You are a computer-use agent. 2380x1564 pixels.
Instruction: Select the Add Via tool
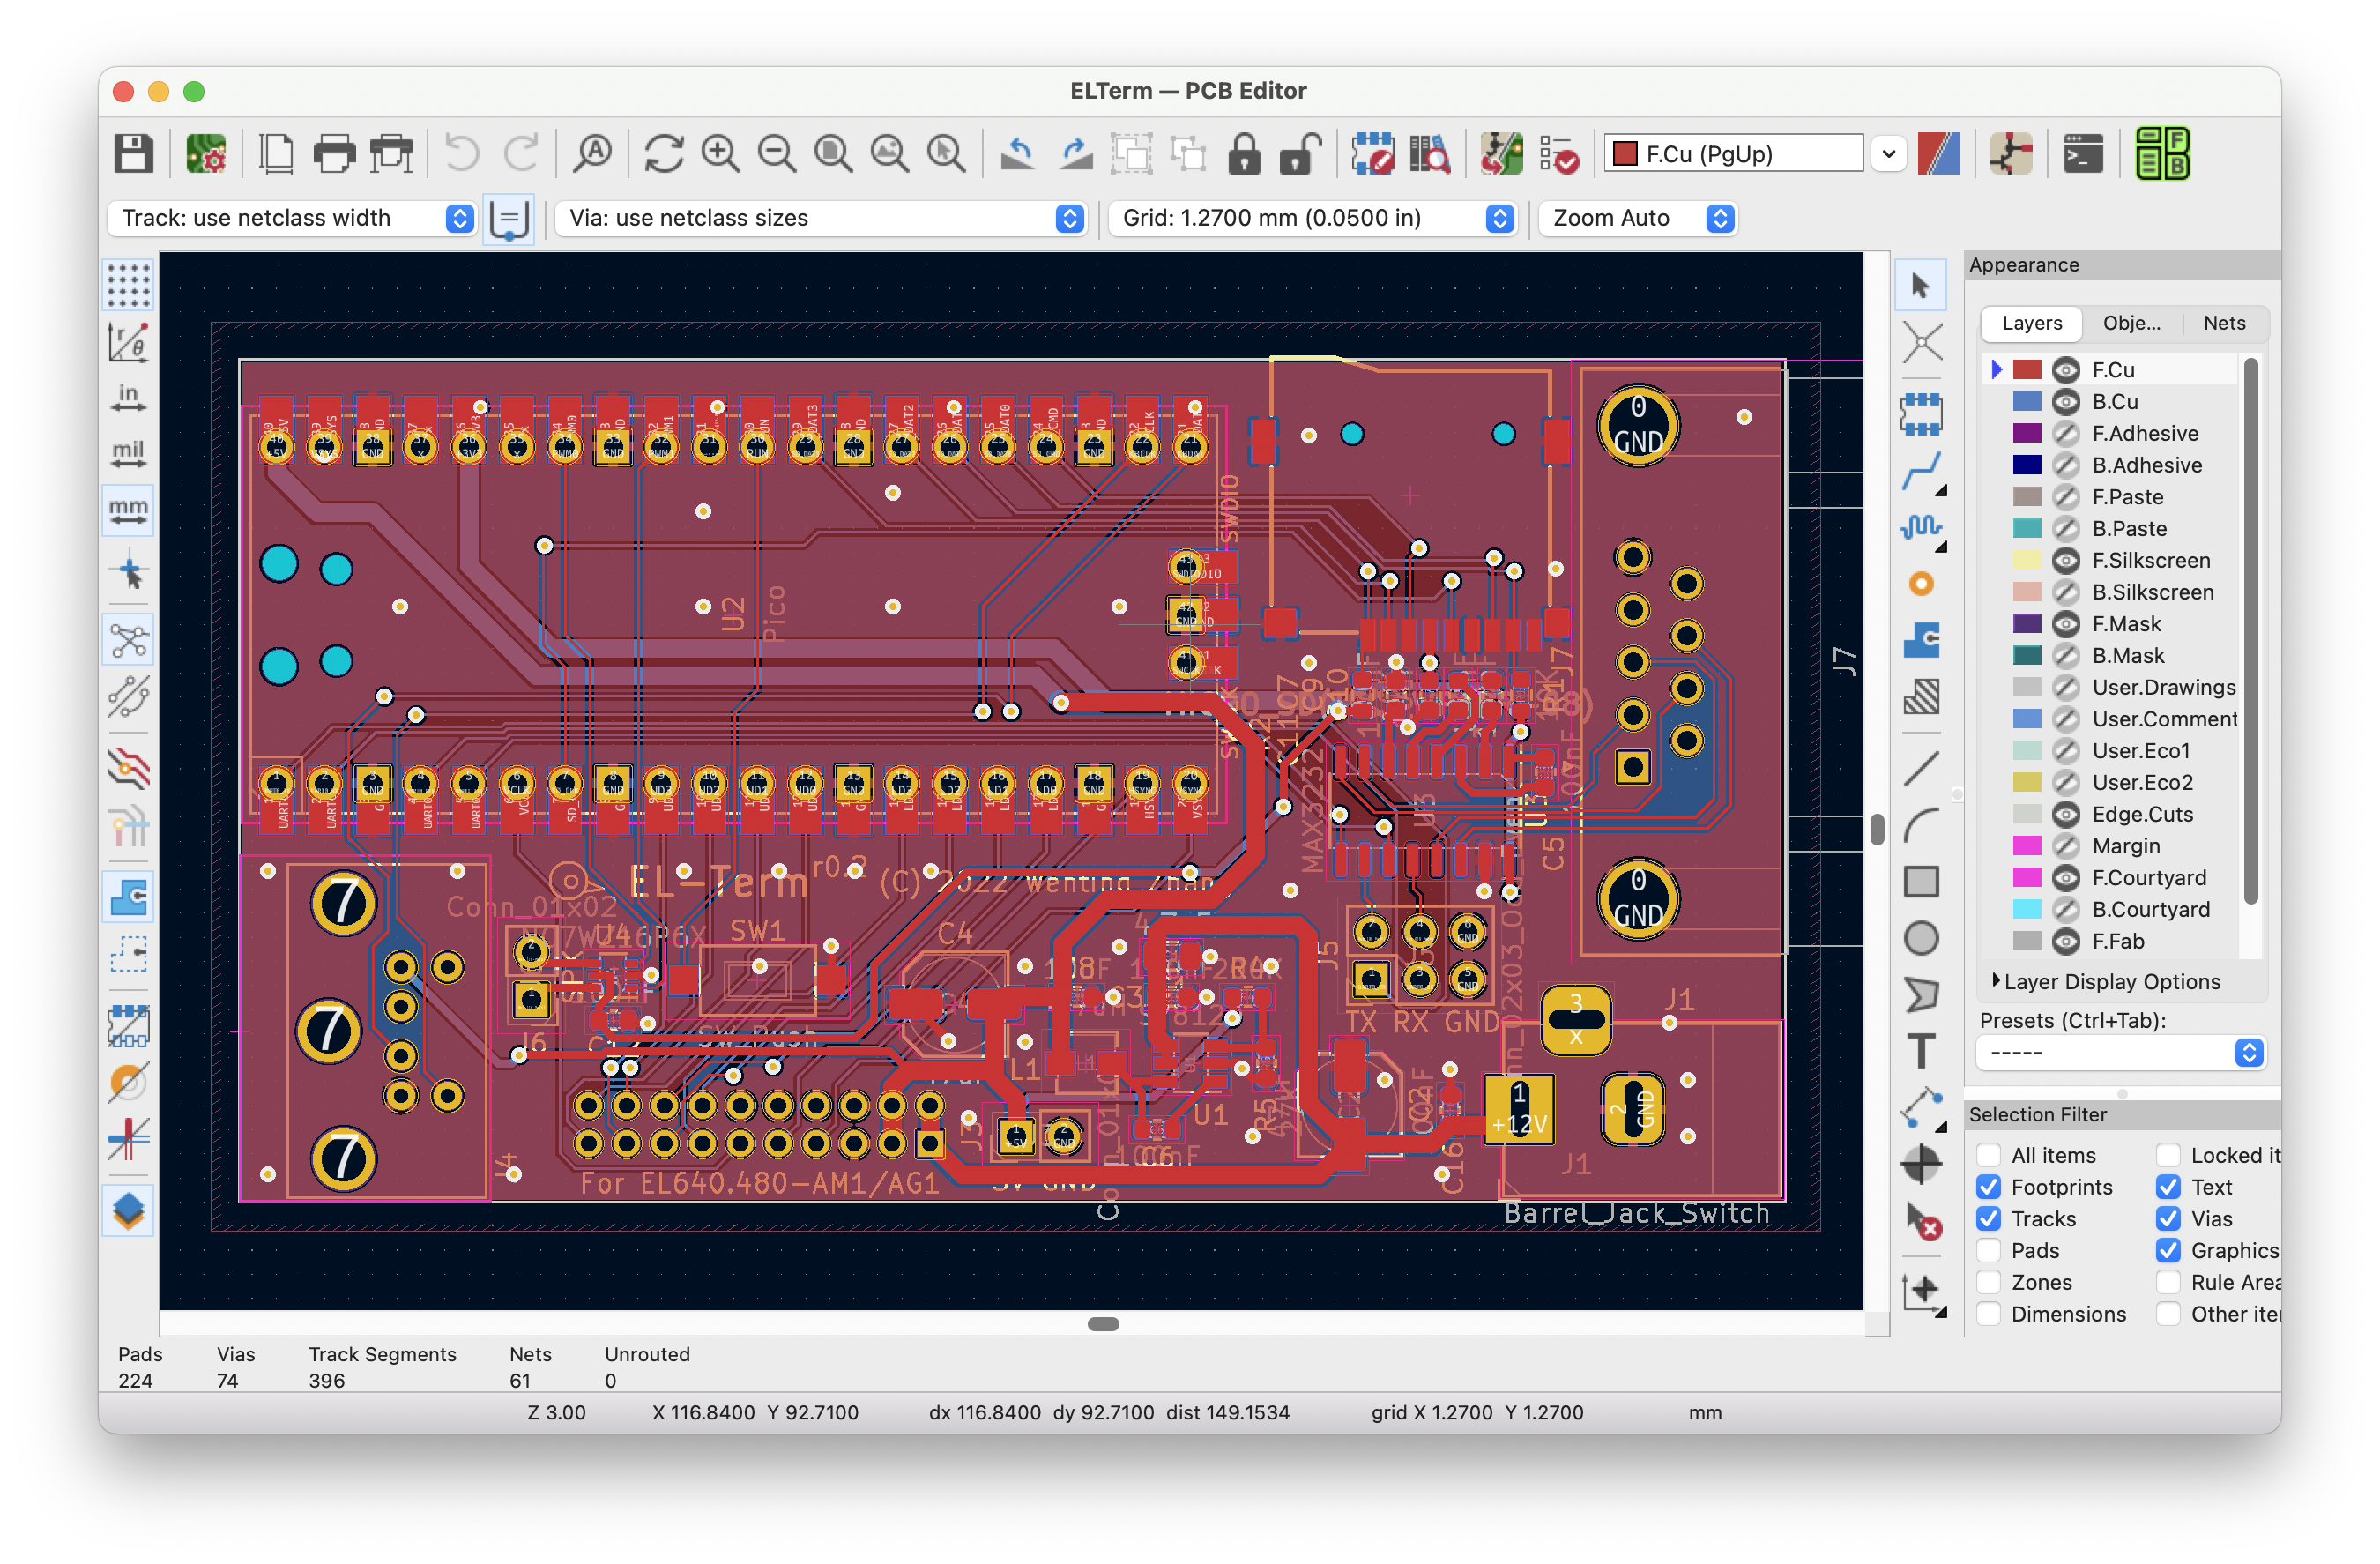pos(1920,584)
